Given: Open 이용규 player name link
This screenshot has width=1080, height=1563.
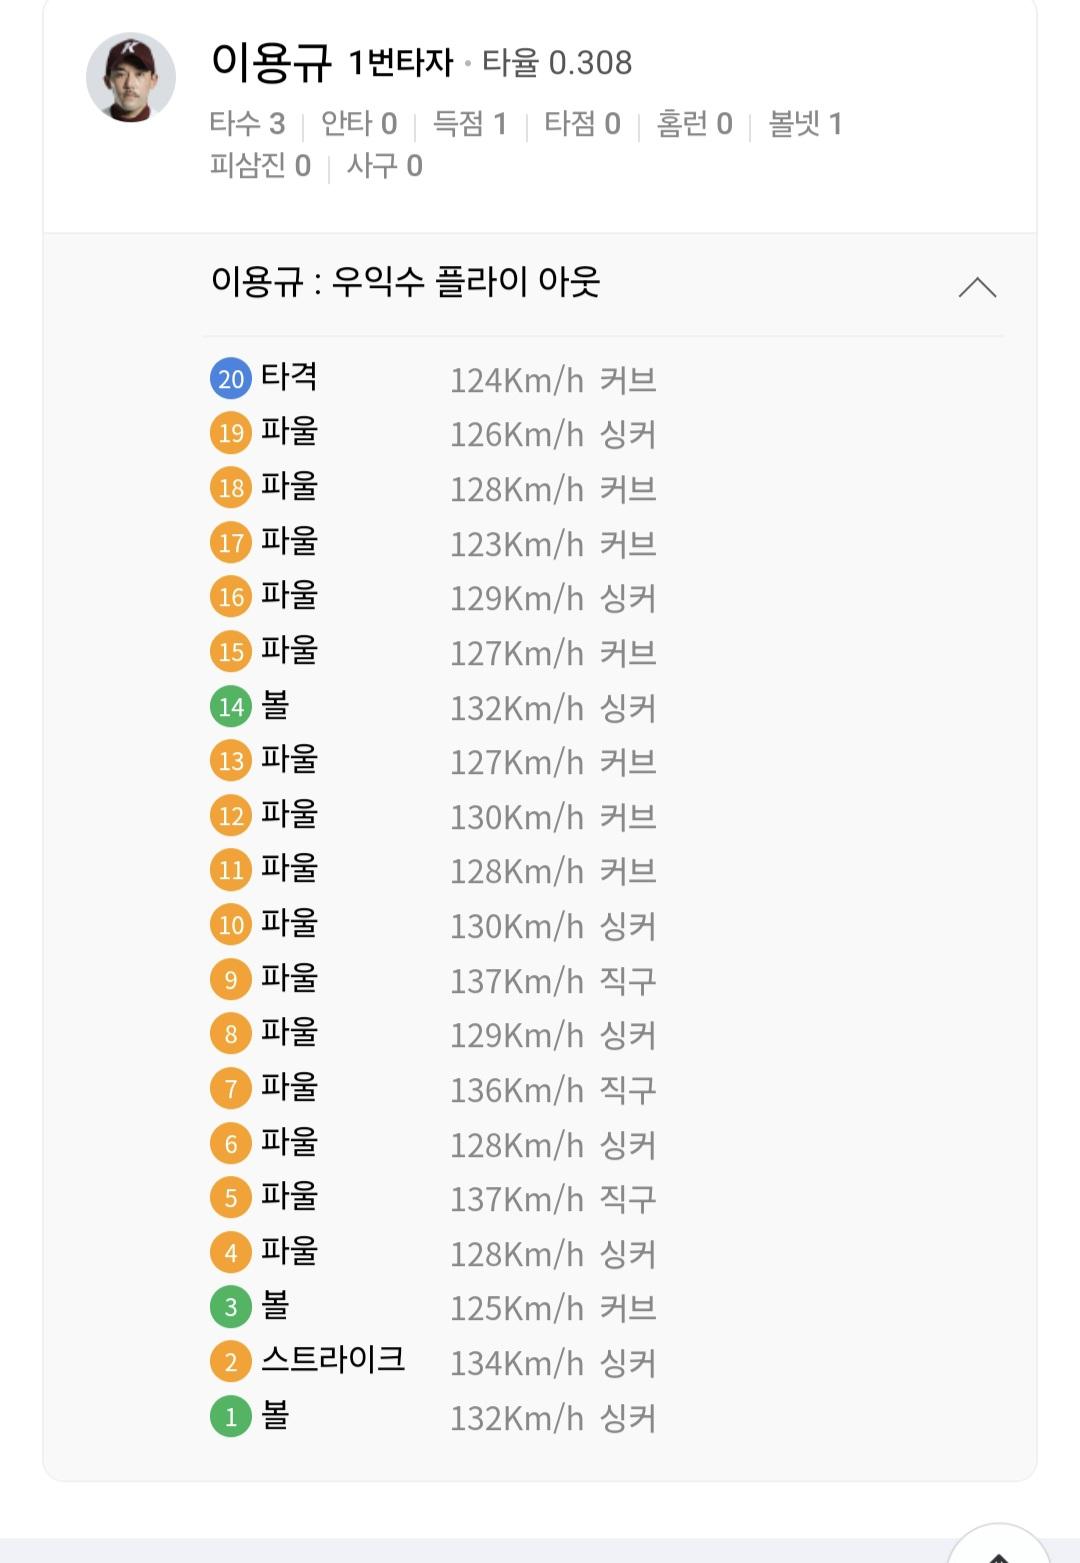Looking at the screenshot, I should tap(271, 62).
